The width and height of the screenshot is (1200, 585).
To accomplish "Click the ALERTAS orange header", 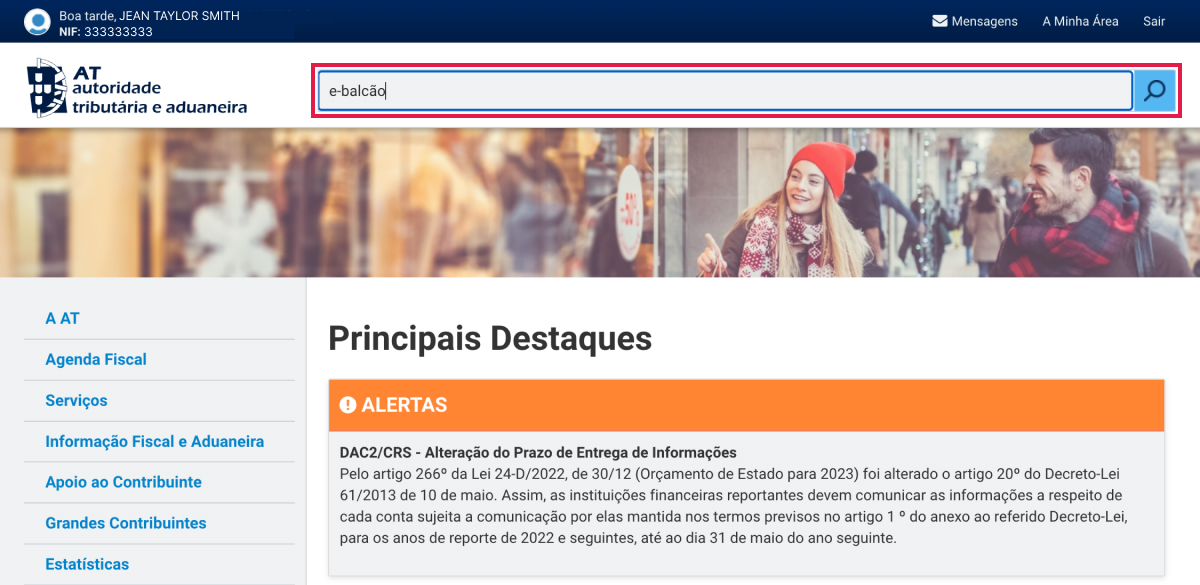I will coord(746,405).
